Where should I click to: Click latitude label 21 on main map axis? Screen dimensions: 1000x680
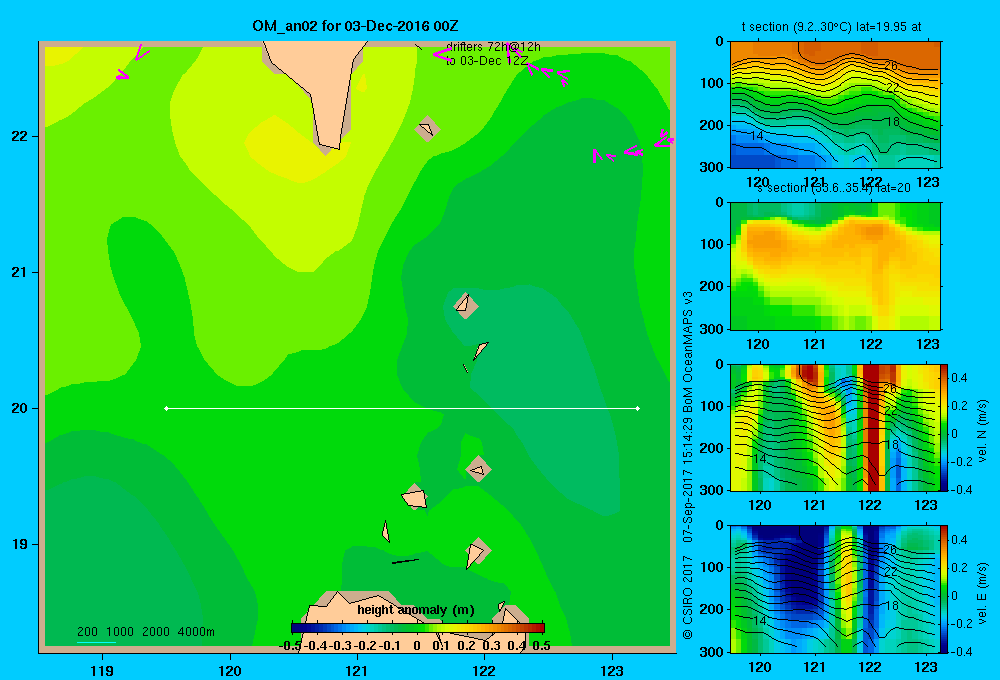point(20,272)
